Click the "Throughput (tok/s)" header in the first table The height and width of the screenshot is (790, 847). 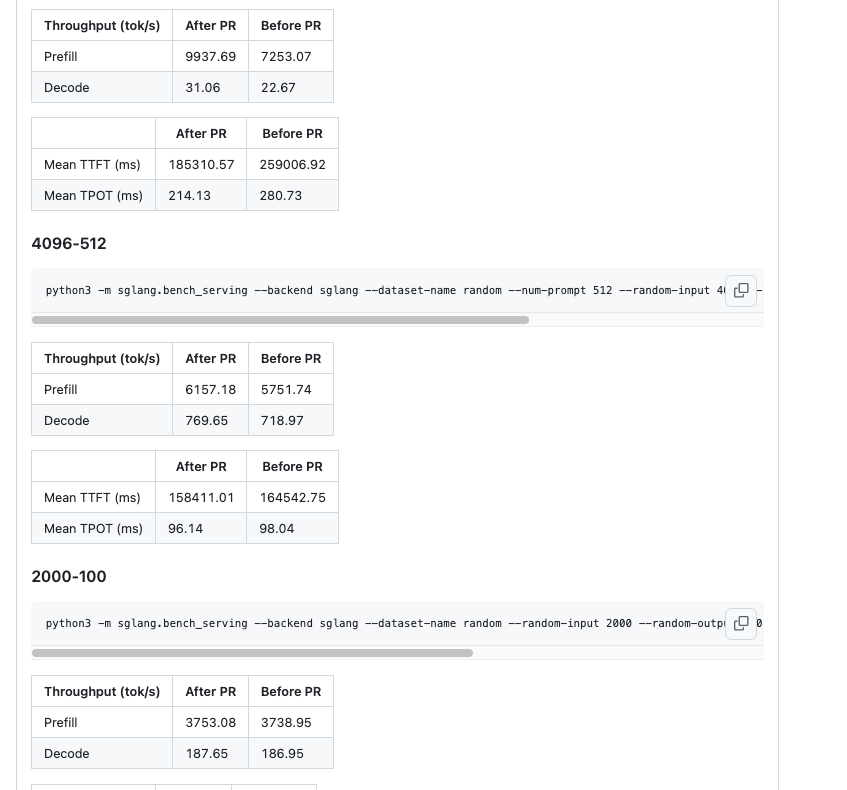(102, 25)
